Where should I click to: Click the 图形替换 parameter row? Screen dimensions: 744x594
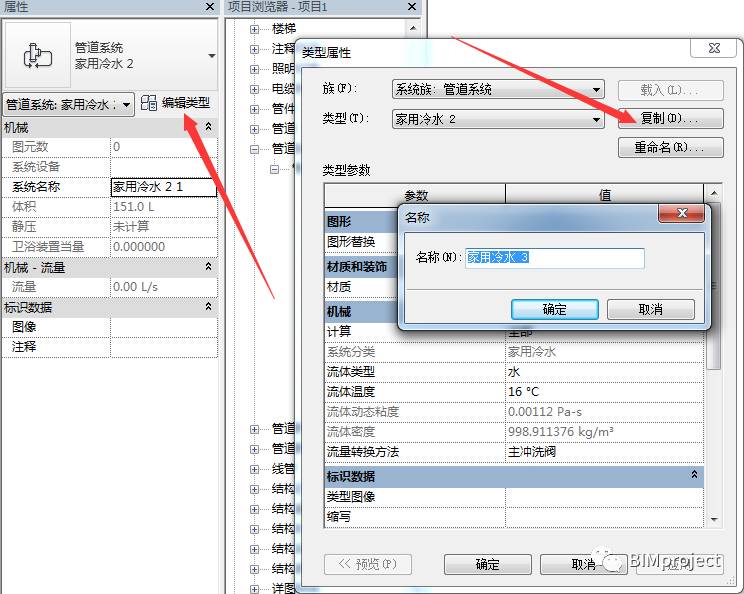pos(362,242)
